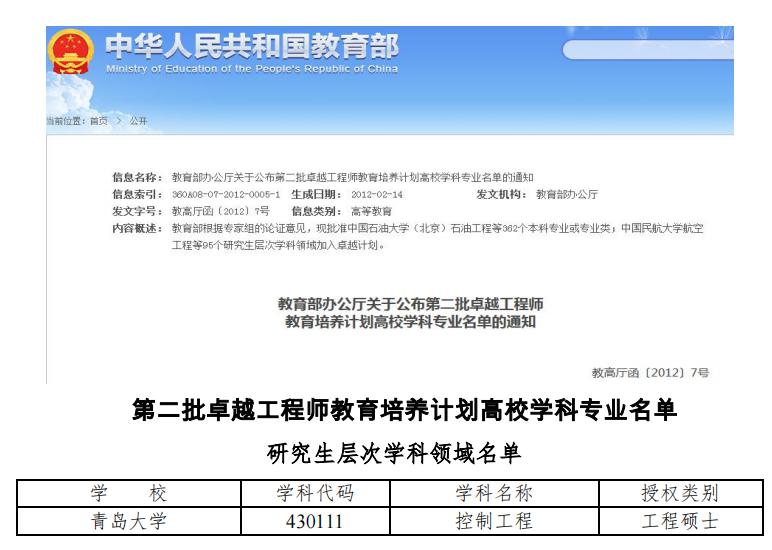Click the 信息类别 label
The image size is (772, 550).
coord(316,211)
